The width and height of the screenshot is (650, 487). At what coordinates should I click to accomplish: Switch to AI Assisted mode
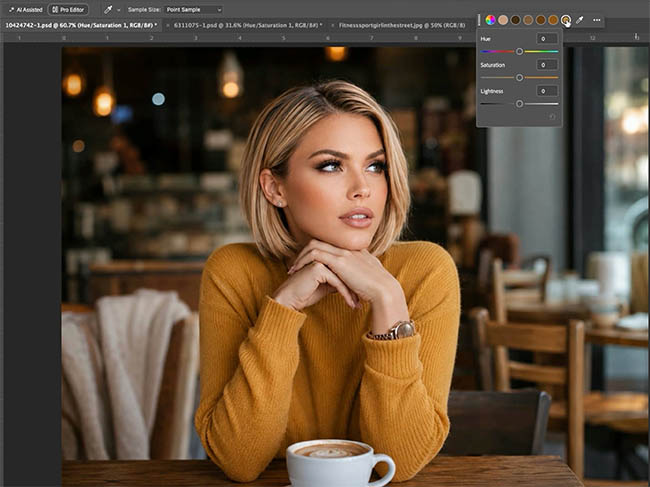coord(25,10)
